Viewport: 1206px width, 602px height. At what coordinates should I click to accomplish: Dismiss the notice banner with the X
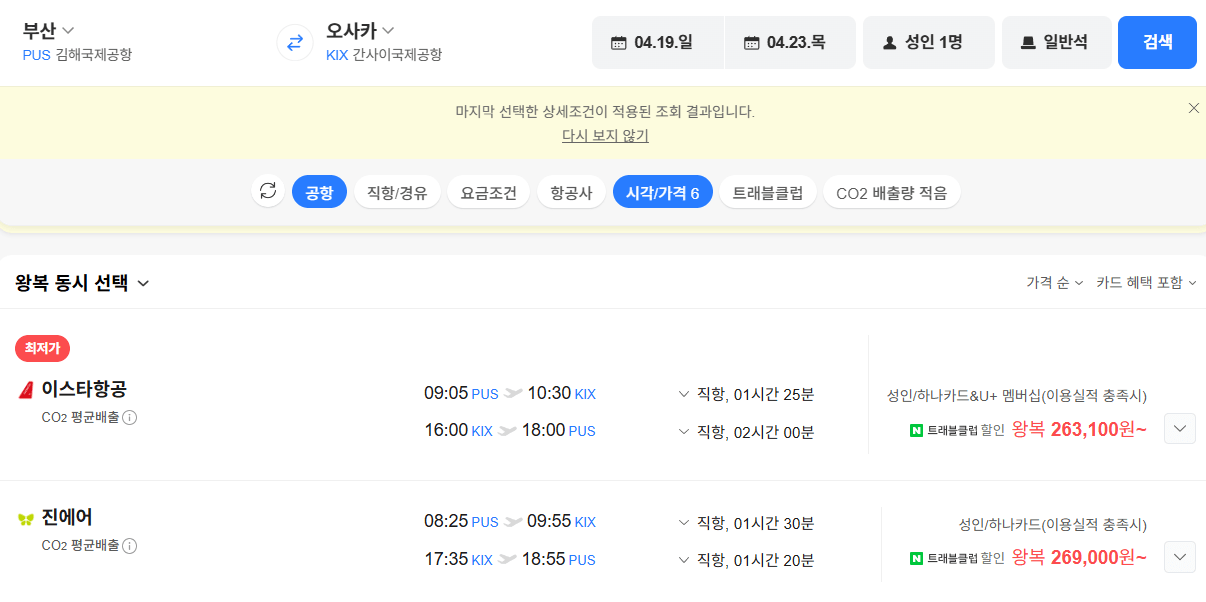1193,107
